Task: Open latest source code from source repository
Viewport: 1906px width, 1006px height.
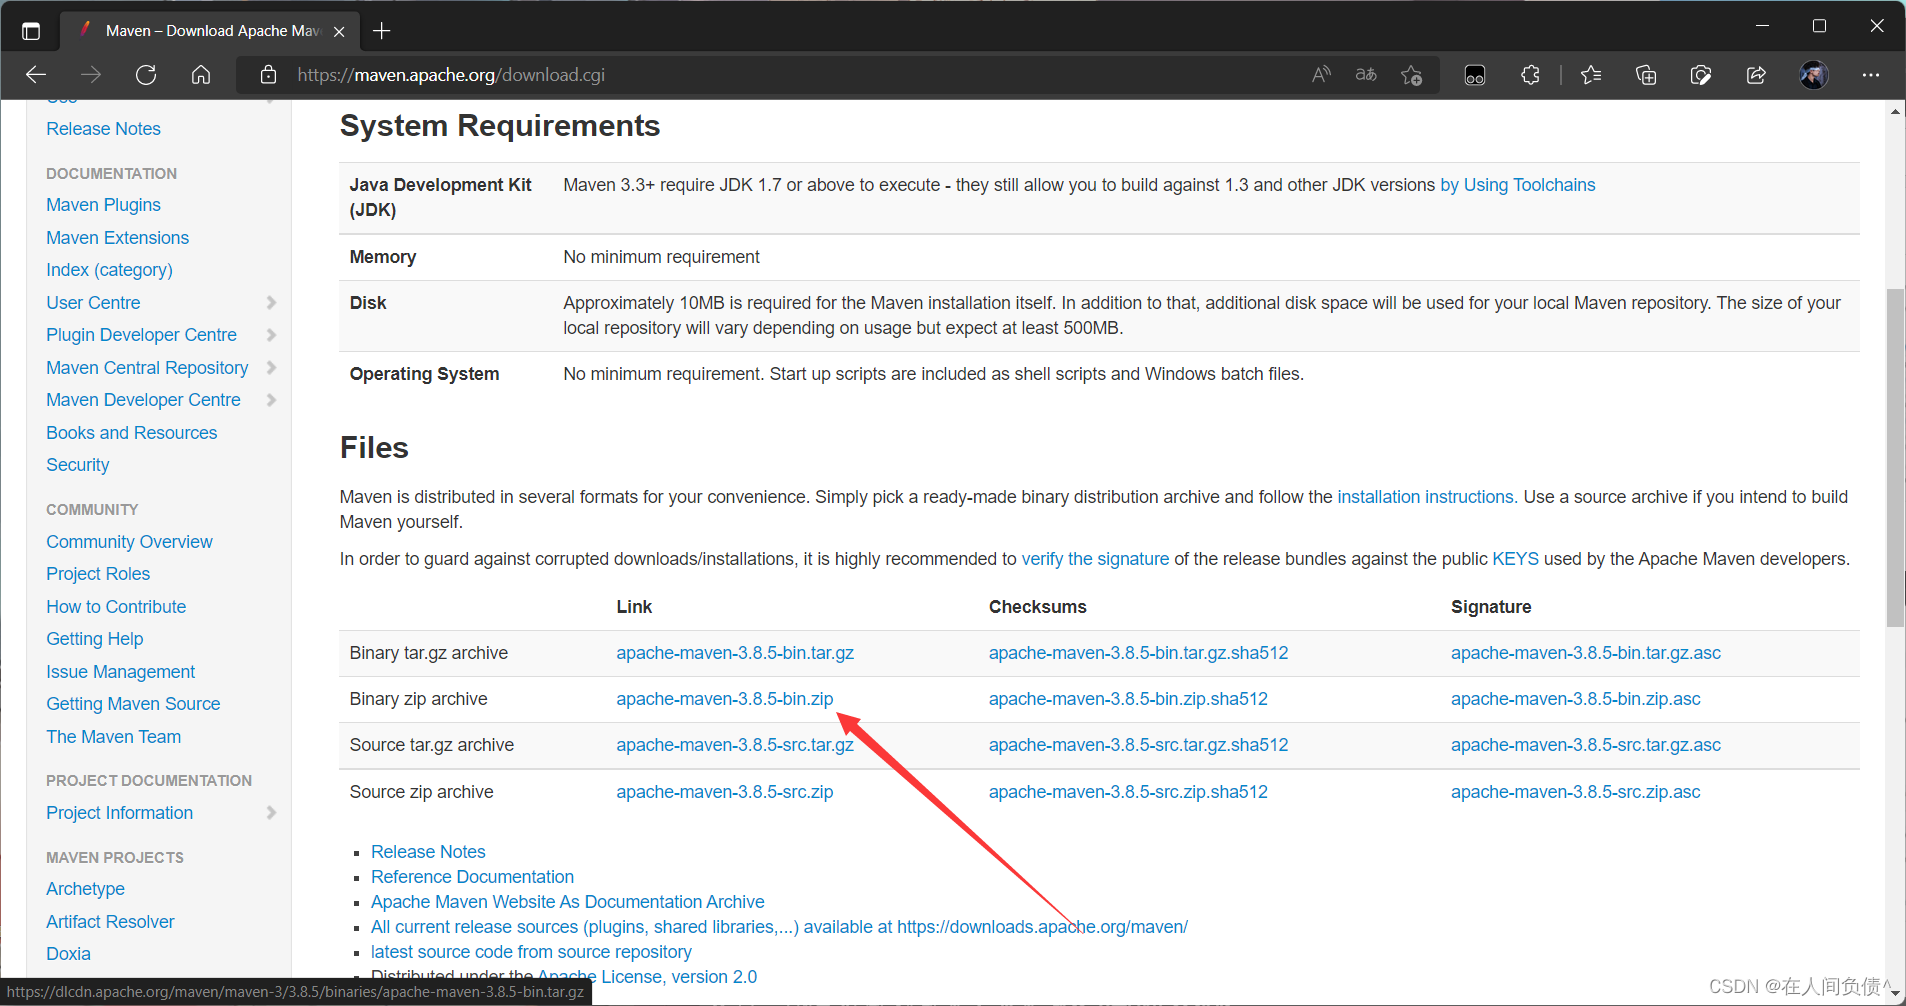Action: pos(531,952)
